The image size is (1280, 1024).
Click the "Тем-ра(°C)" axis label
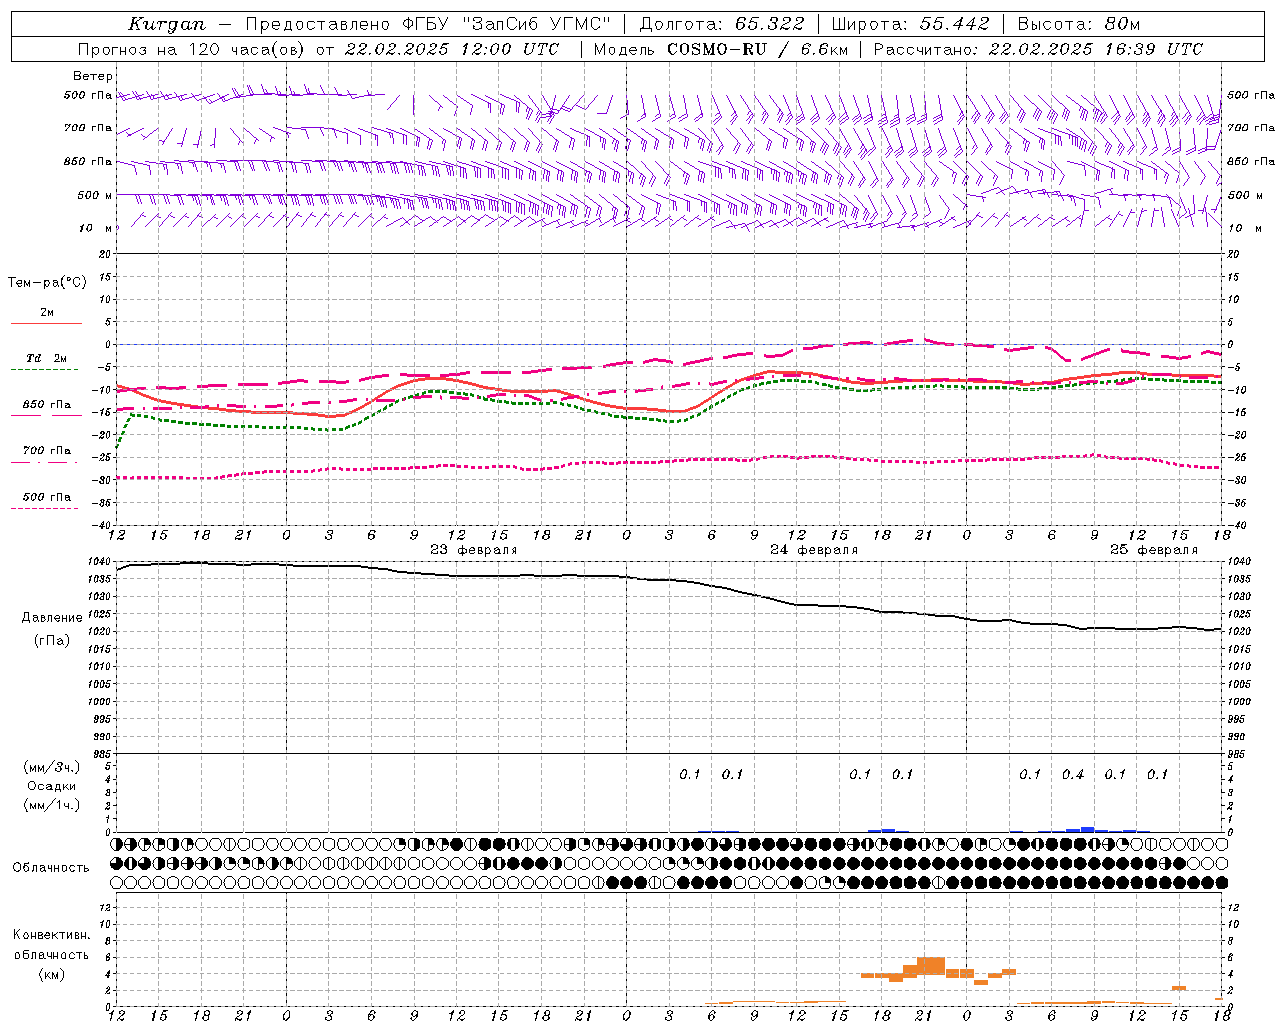tap(48, 283)
